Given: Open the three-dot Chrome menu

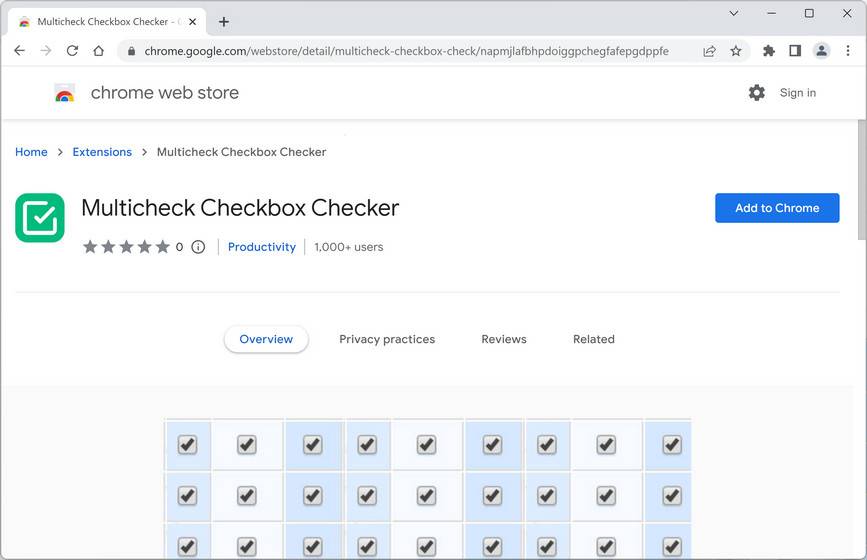Looking at the screenshot, I should click(847, 51).
